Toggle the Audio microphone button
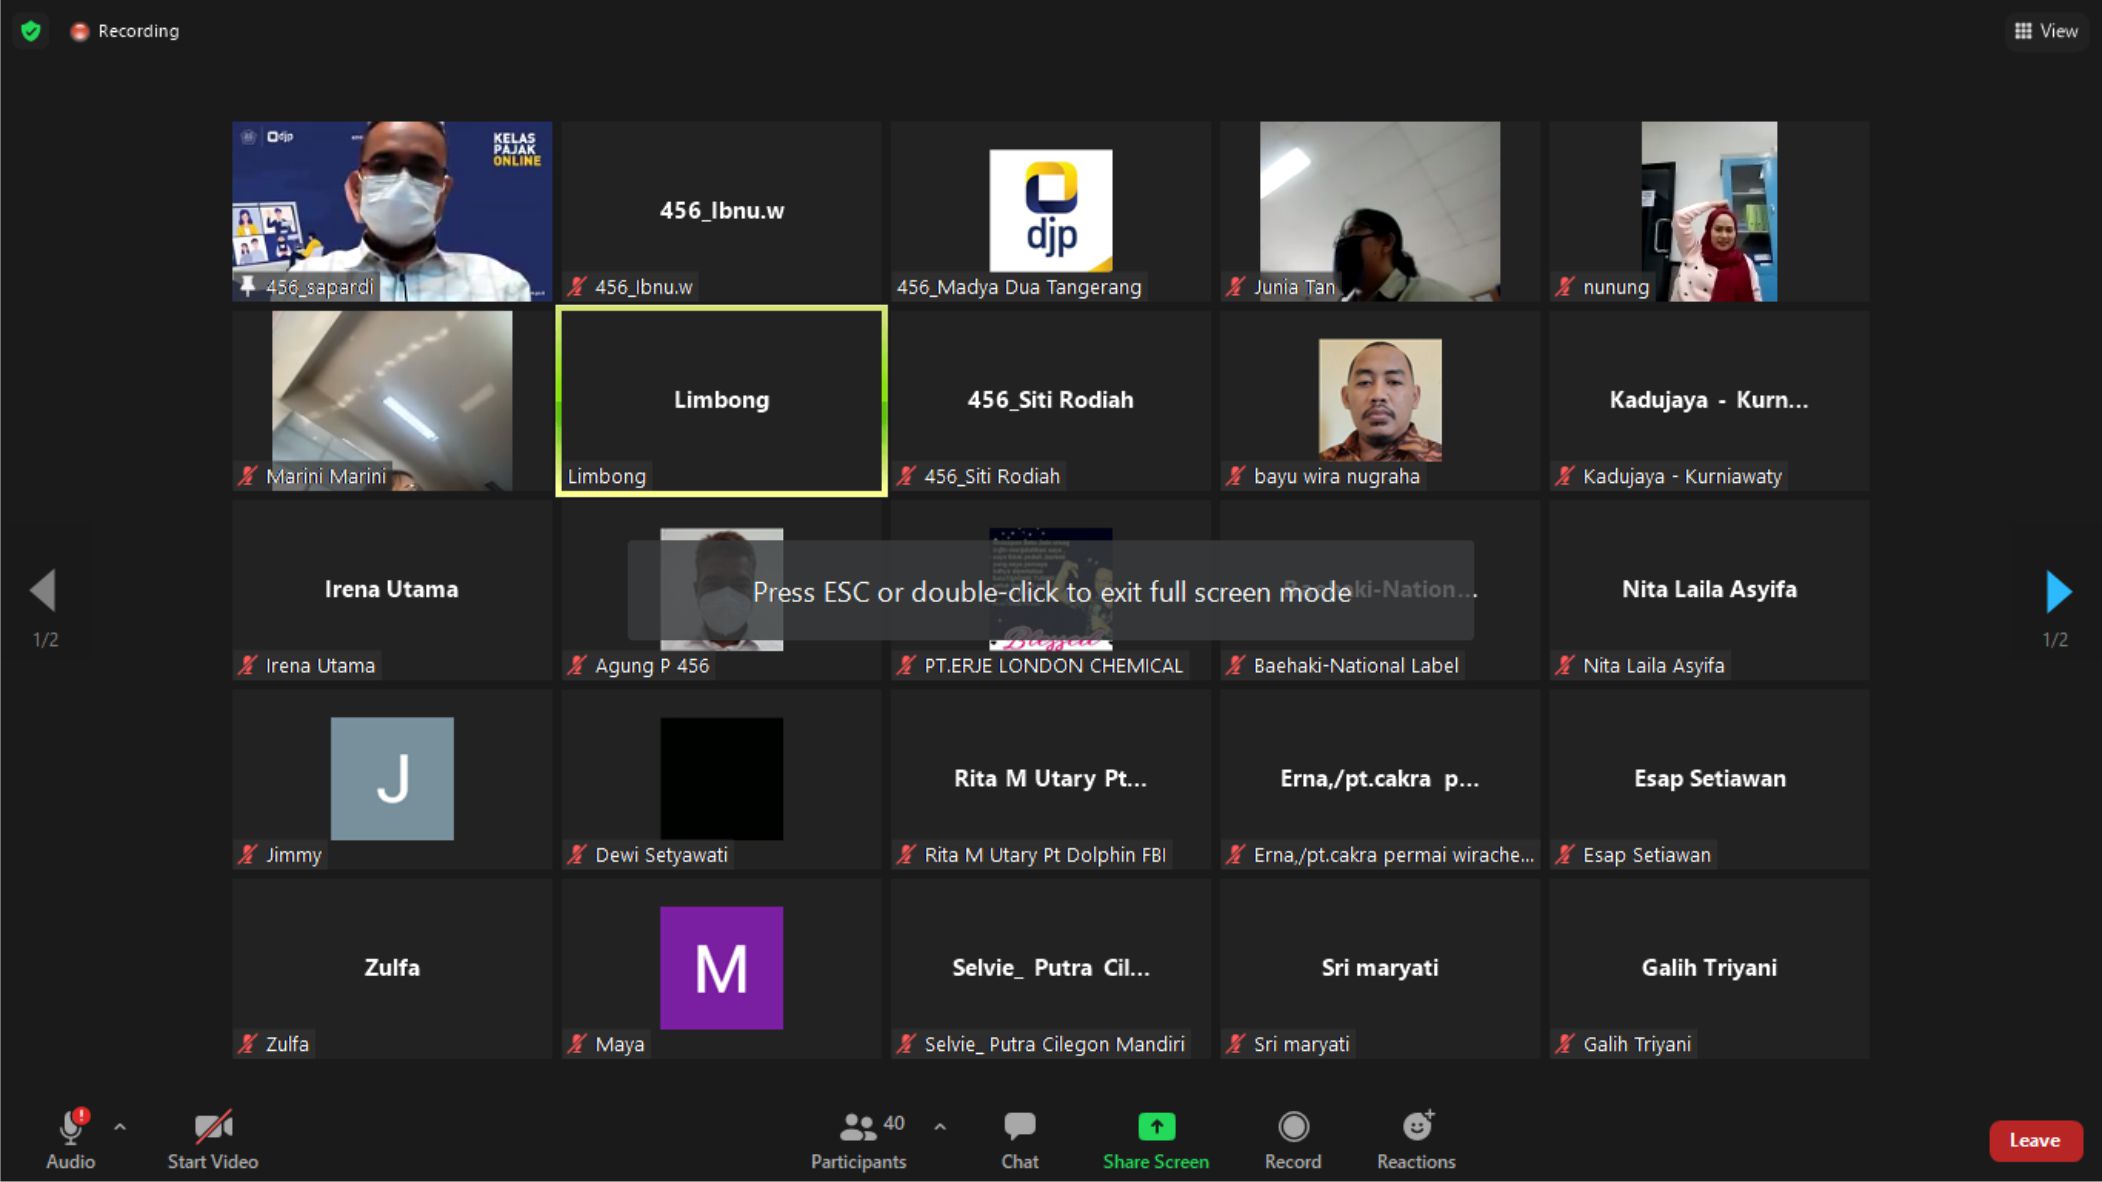This screenshot has width=2102, height=1182. pyautogui.click(x=70, y=1128)
